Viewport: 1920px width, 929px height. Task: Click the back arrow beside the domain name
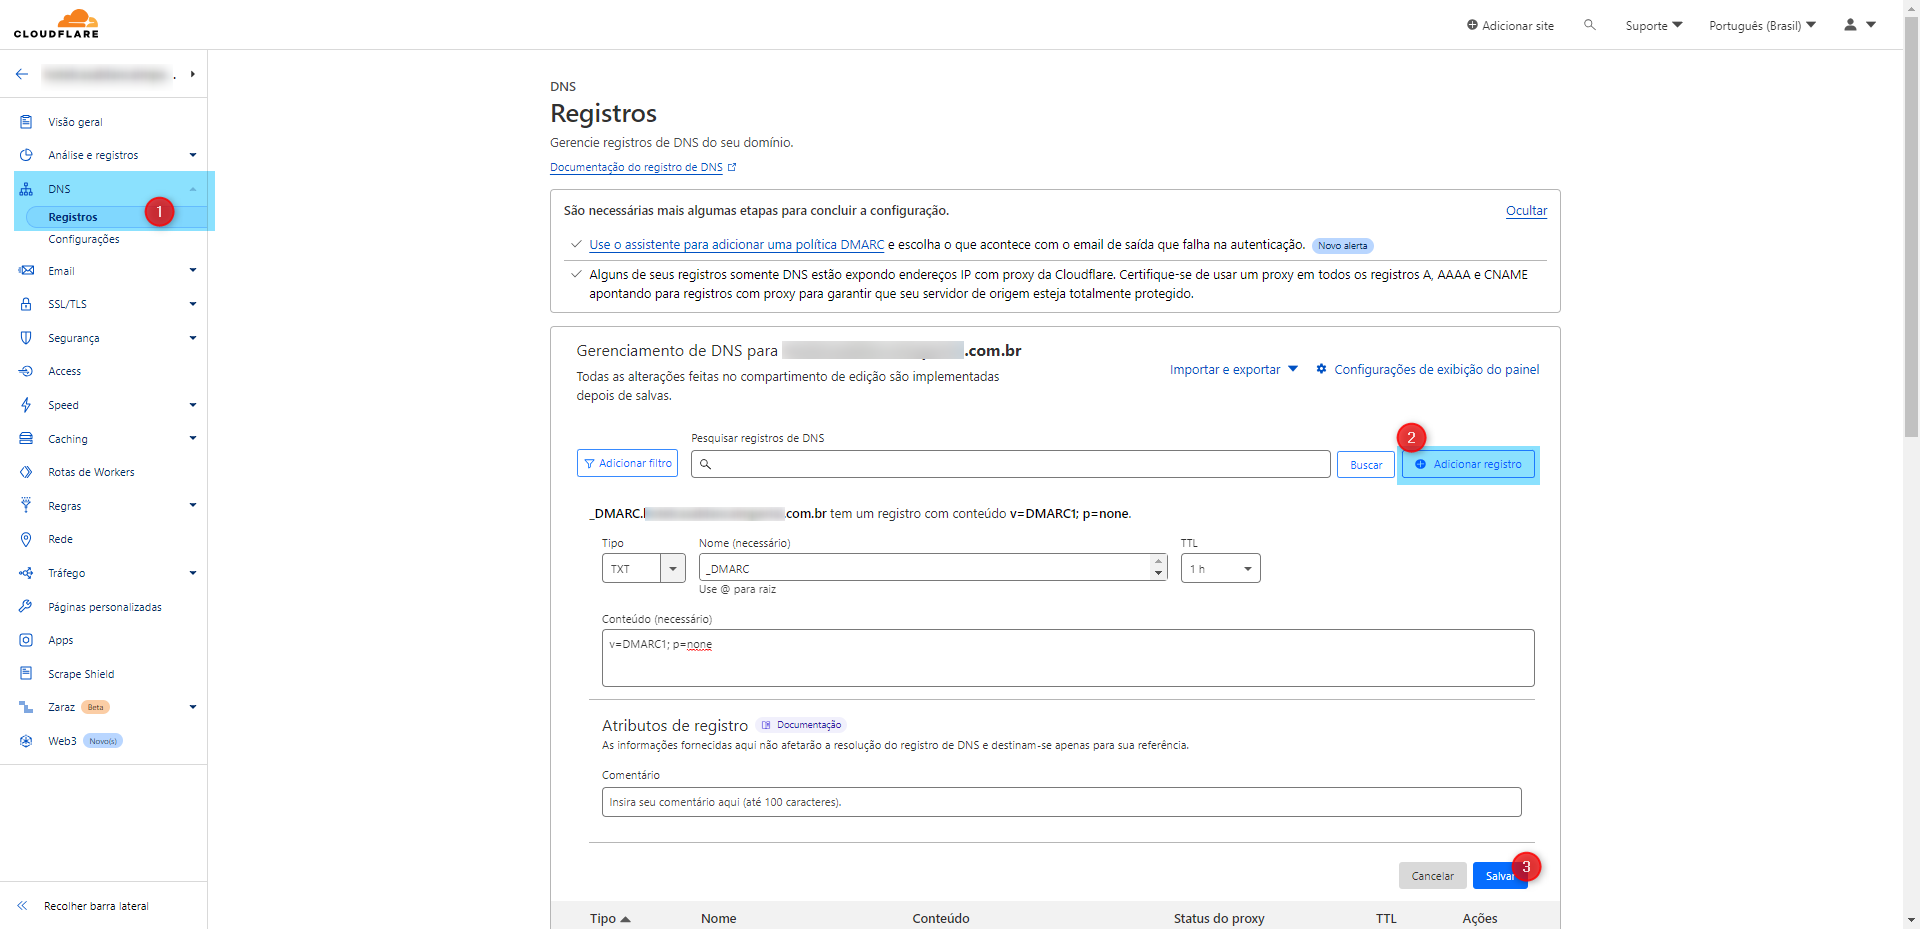click(x=22, y=74)
